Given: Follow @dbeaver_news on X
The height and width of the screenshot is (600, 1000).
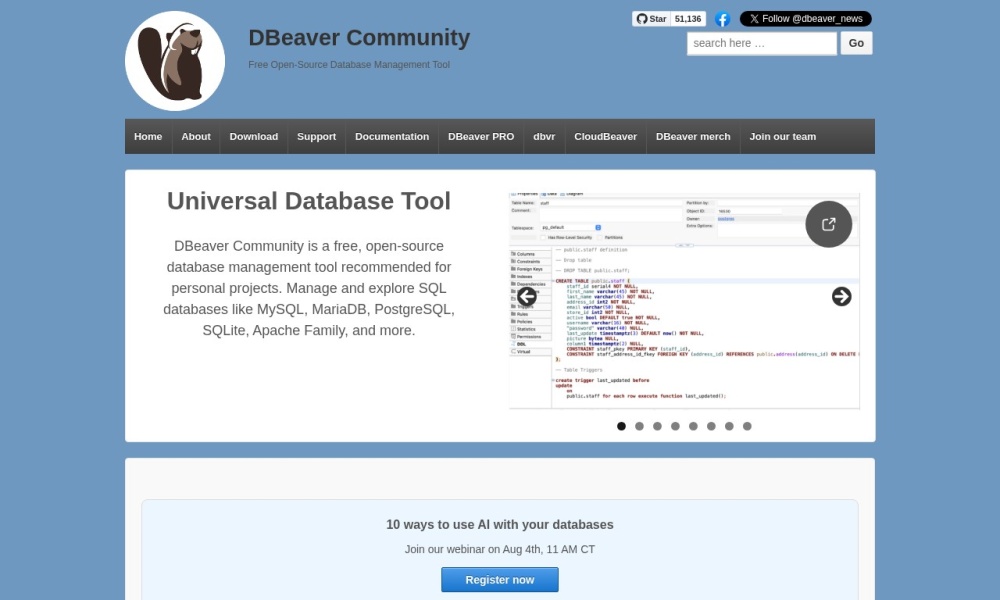Looking at the screenshot, I should point(805,18).
